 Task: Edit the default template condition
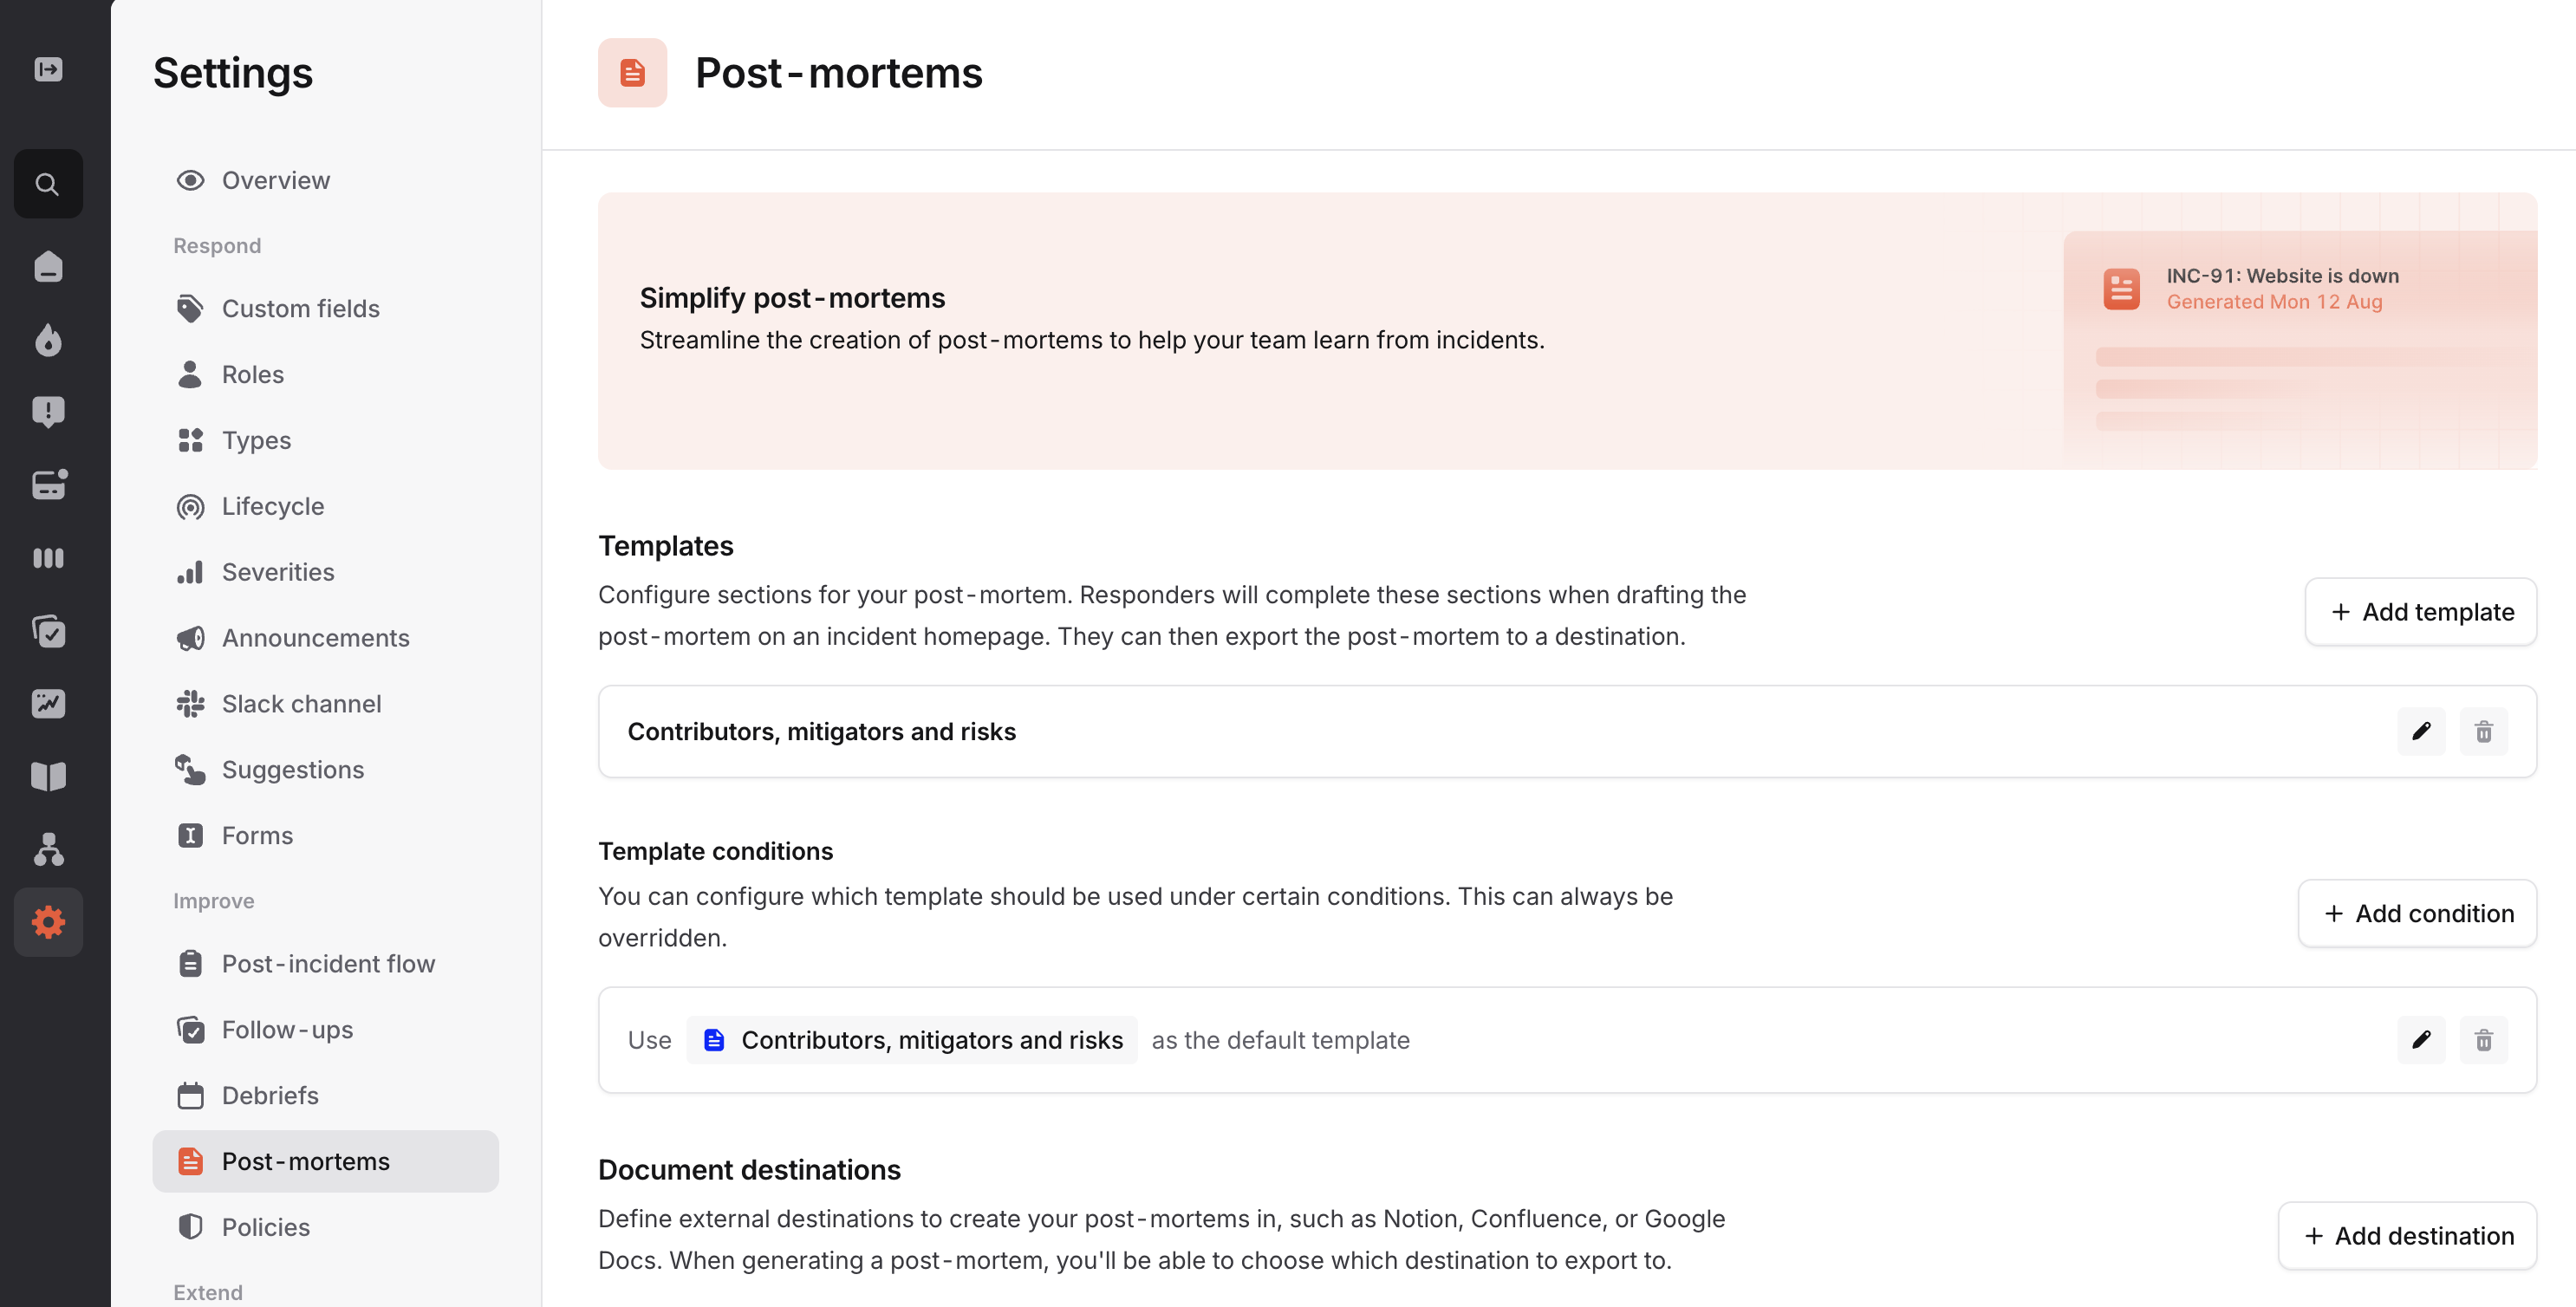pos(2420,1040)
